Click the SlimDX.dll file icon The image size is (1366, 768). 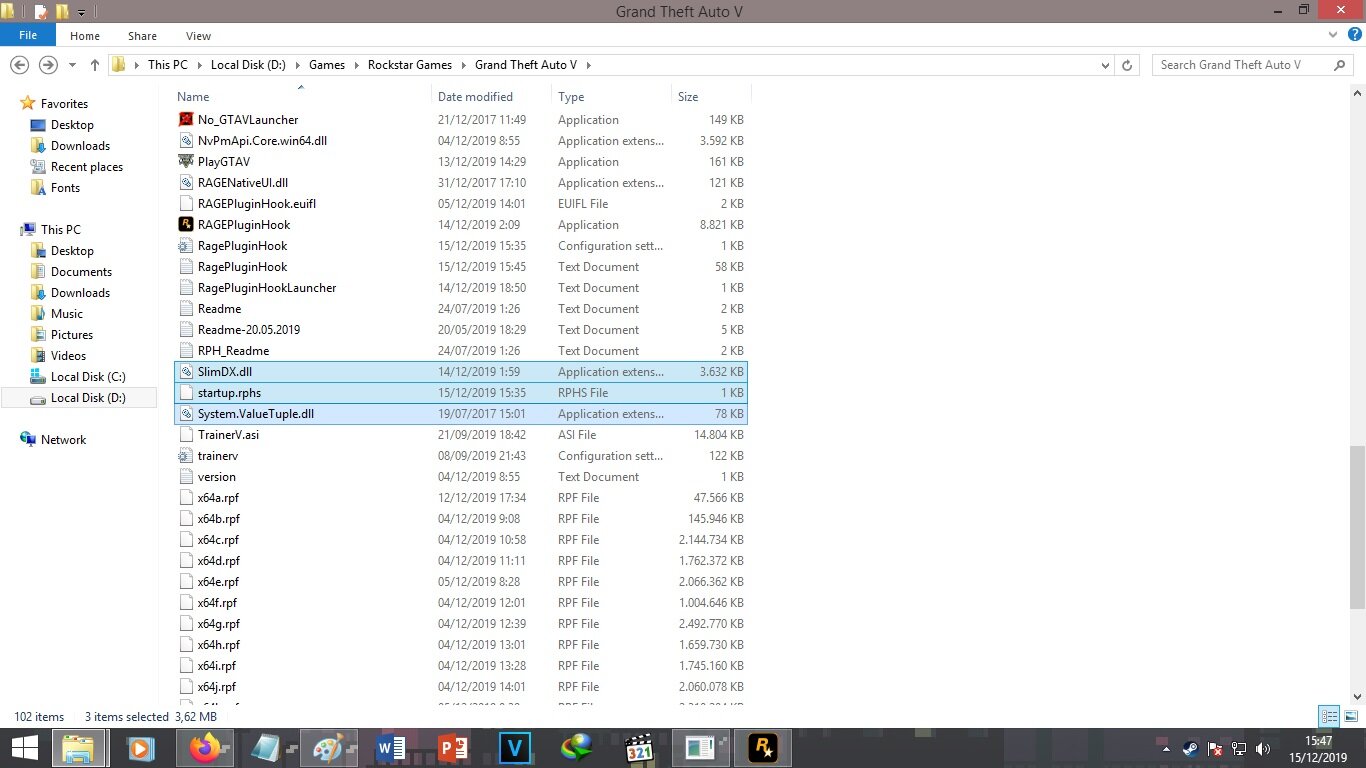pos(185,372)
